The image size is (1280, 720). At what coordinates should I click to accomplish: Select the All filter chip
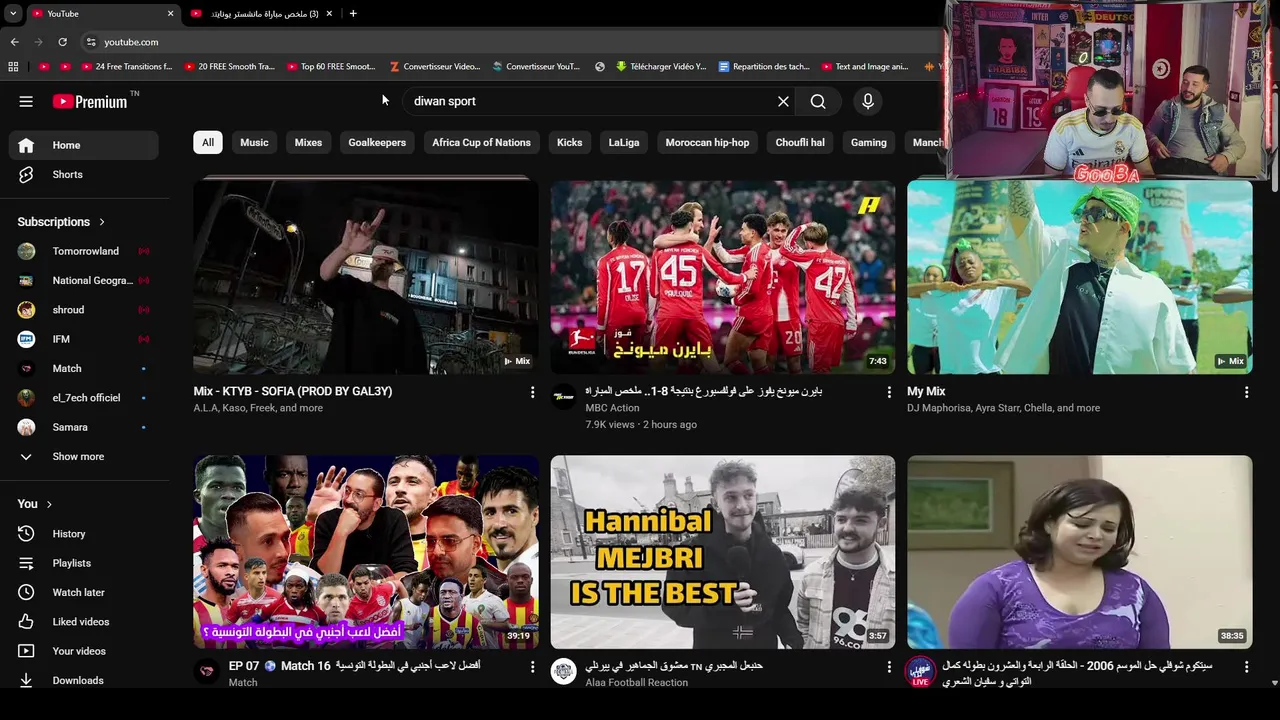(208, 142)
